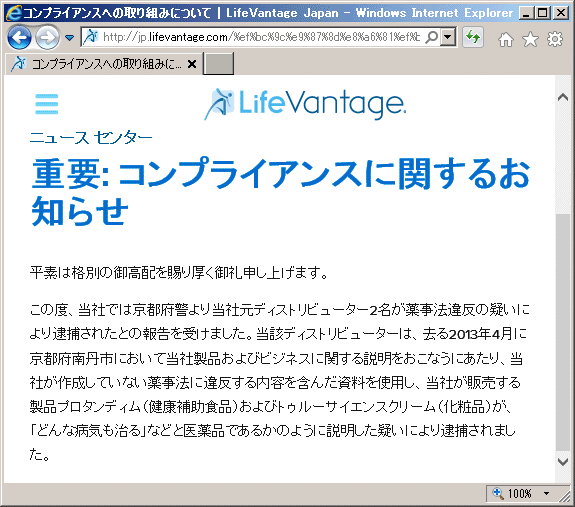Click the scrollbar down arrow
This screenshot has width=575, height=507.
pyautogui.click(x=563, y=462)
